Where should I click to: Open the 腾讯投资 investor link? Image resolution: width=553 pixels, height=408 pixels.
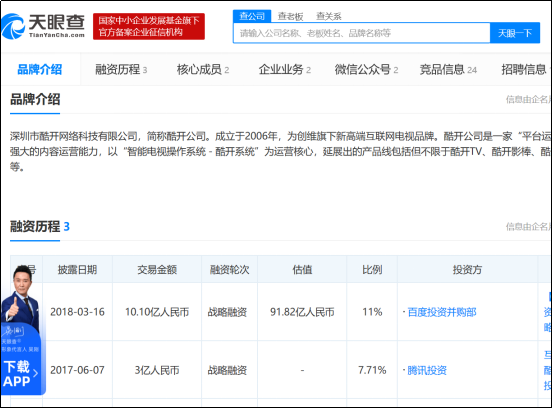pyautogui.click(x=427, y=370)
